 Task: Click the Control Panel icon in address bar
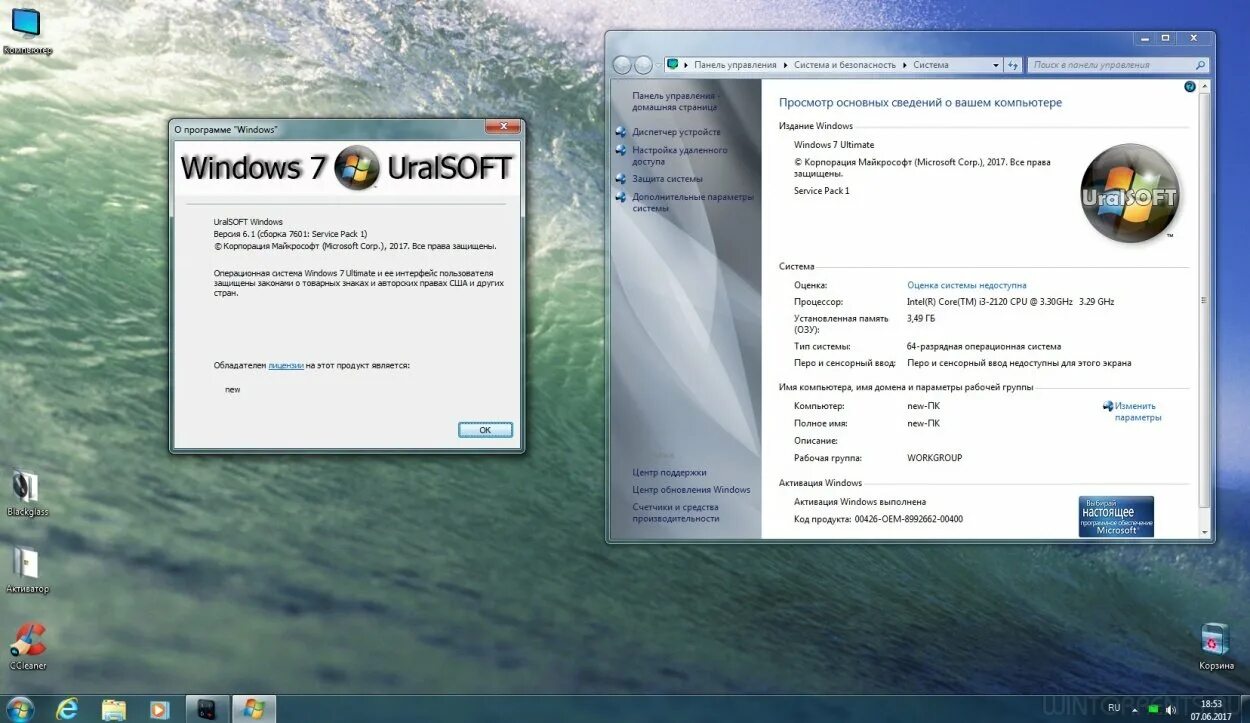point(673,65)
